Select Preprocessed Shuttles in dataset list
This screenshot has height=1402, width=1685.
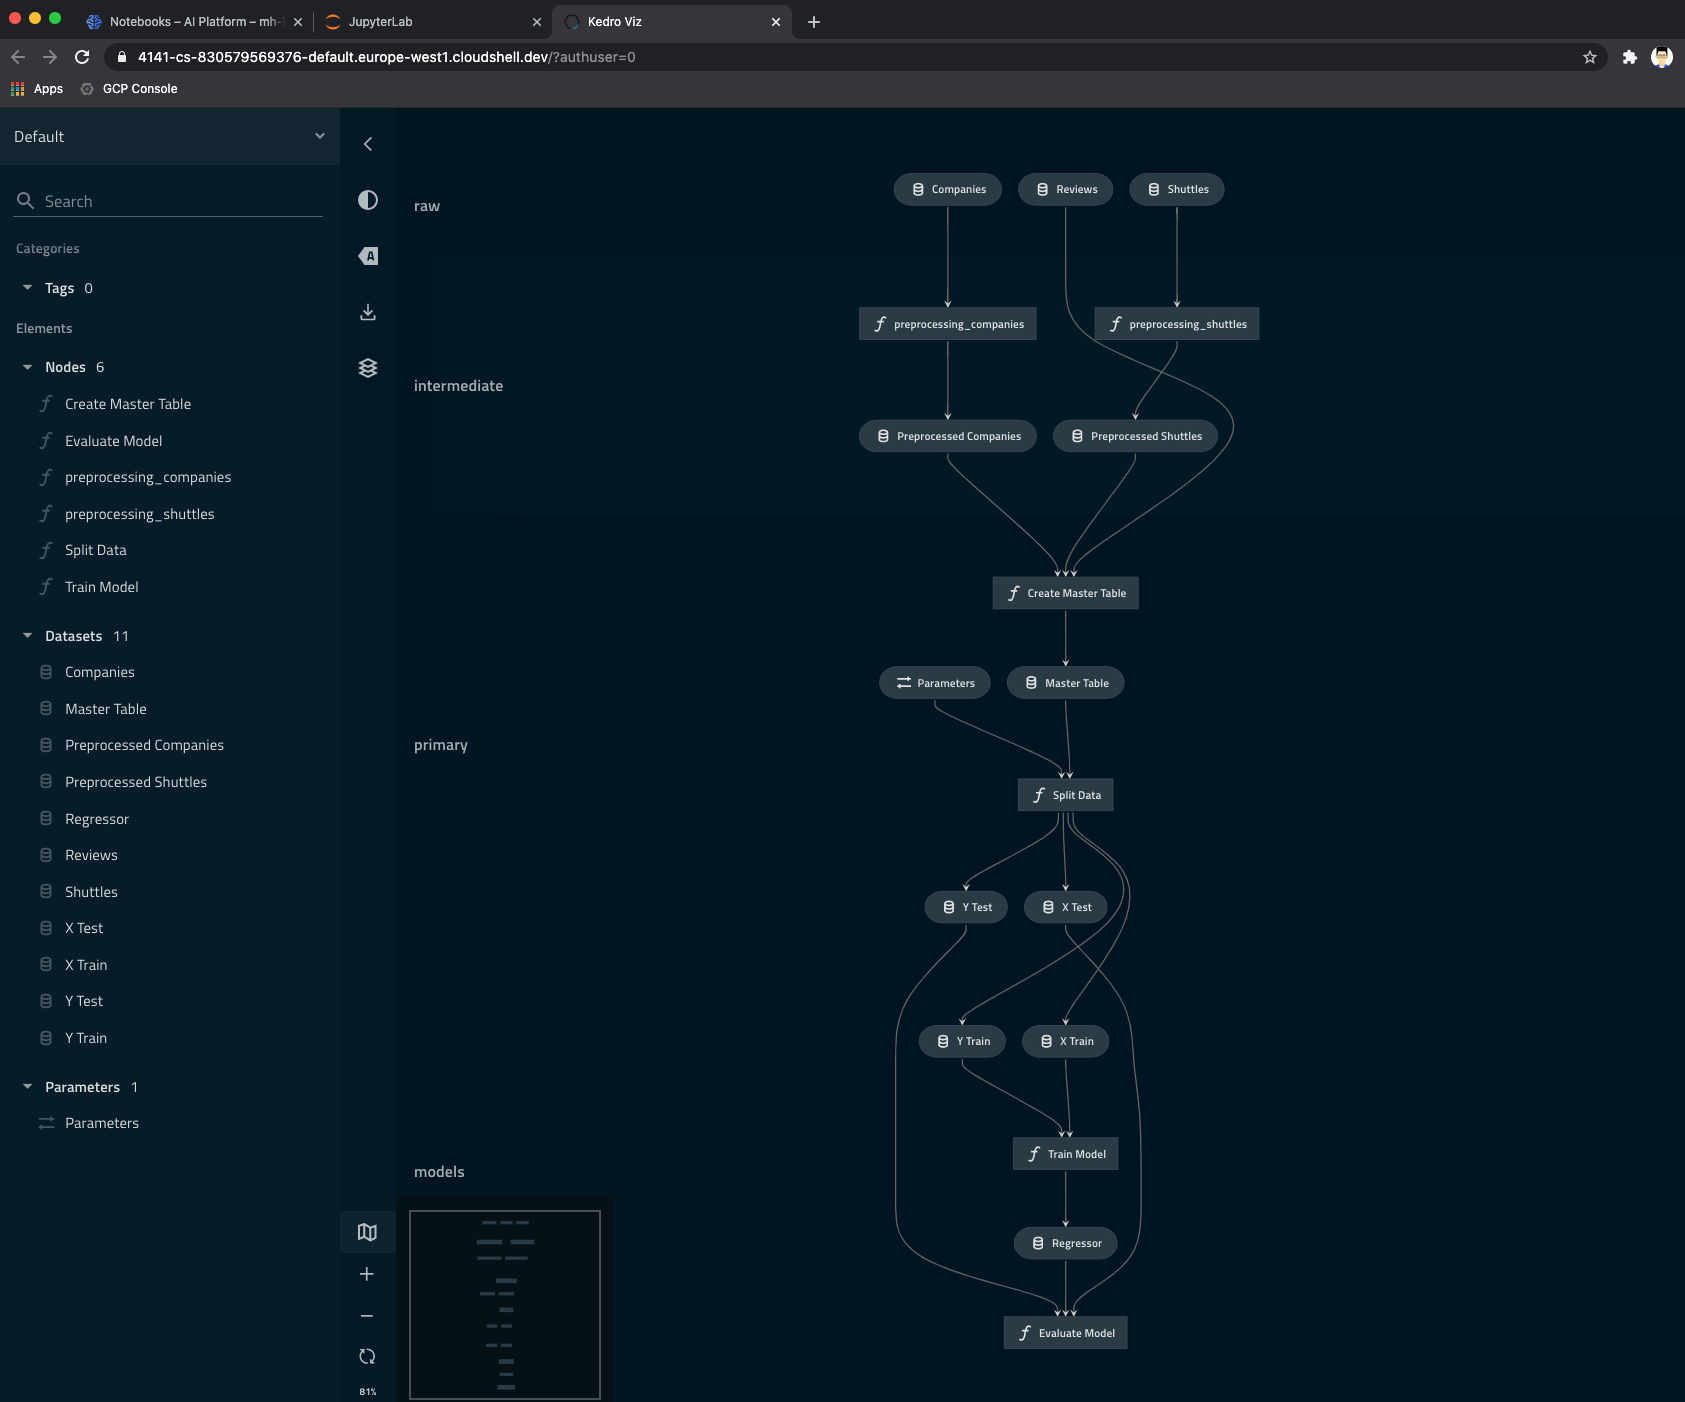point(135,782)
